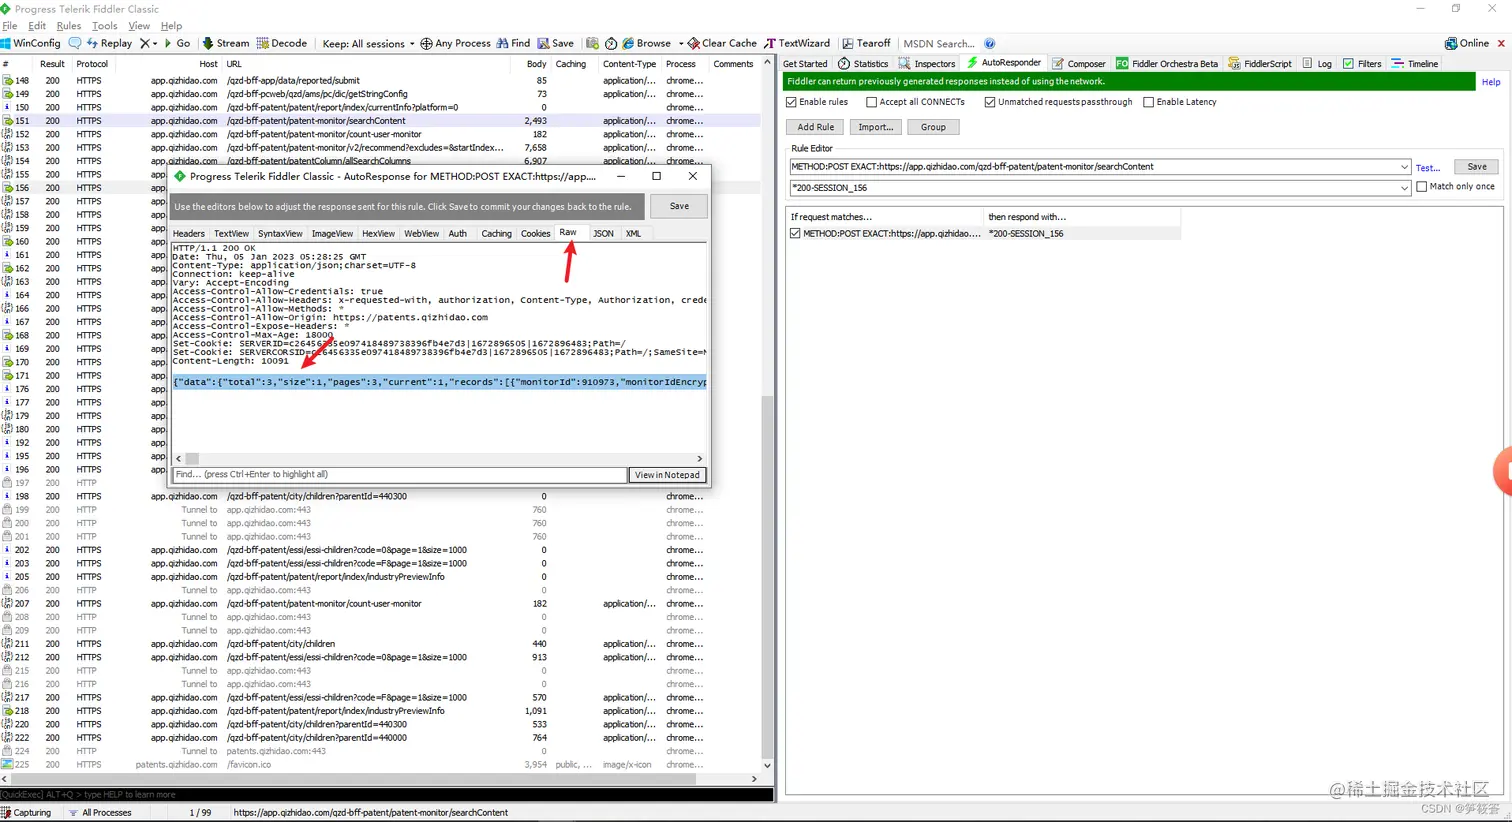Click the dialog's horizontal scrollbar
Viewport: 1512px width, 822px height.
(x=439, y=458)
